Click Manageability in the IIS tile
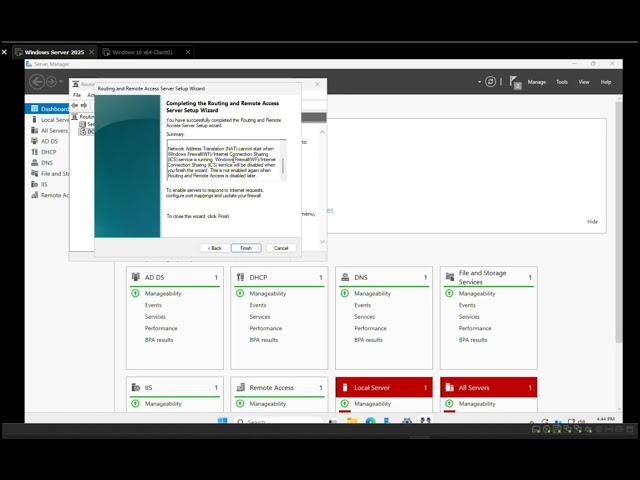Image resolution: width=640 pixels, height=480 pixels. (163, 404)
